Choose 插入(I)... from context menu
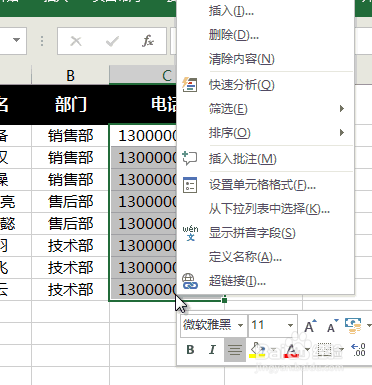The width and height of the screenshot is (372, 385). pos(265,11)
